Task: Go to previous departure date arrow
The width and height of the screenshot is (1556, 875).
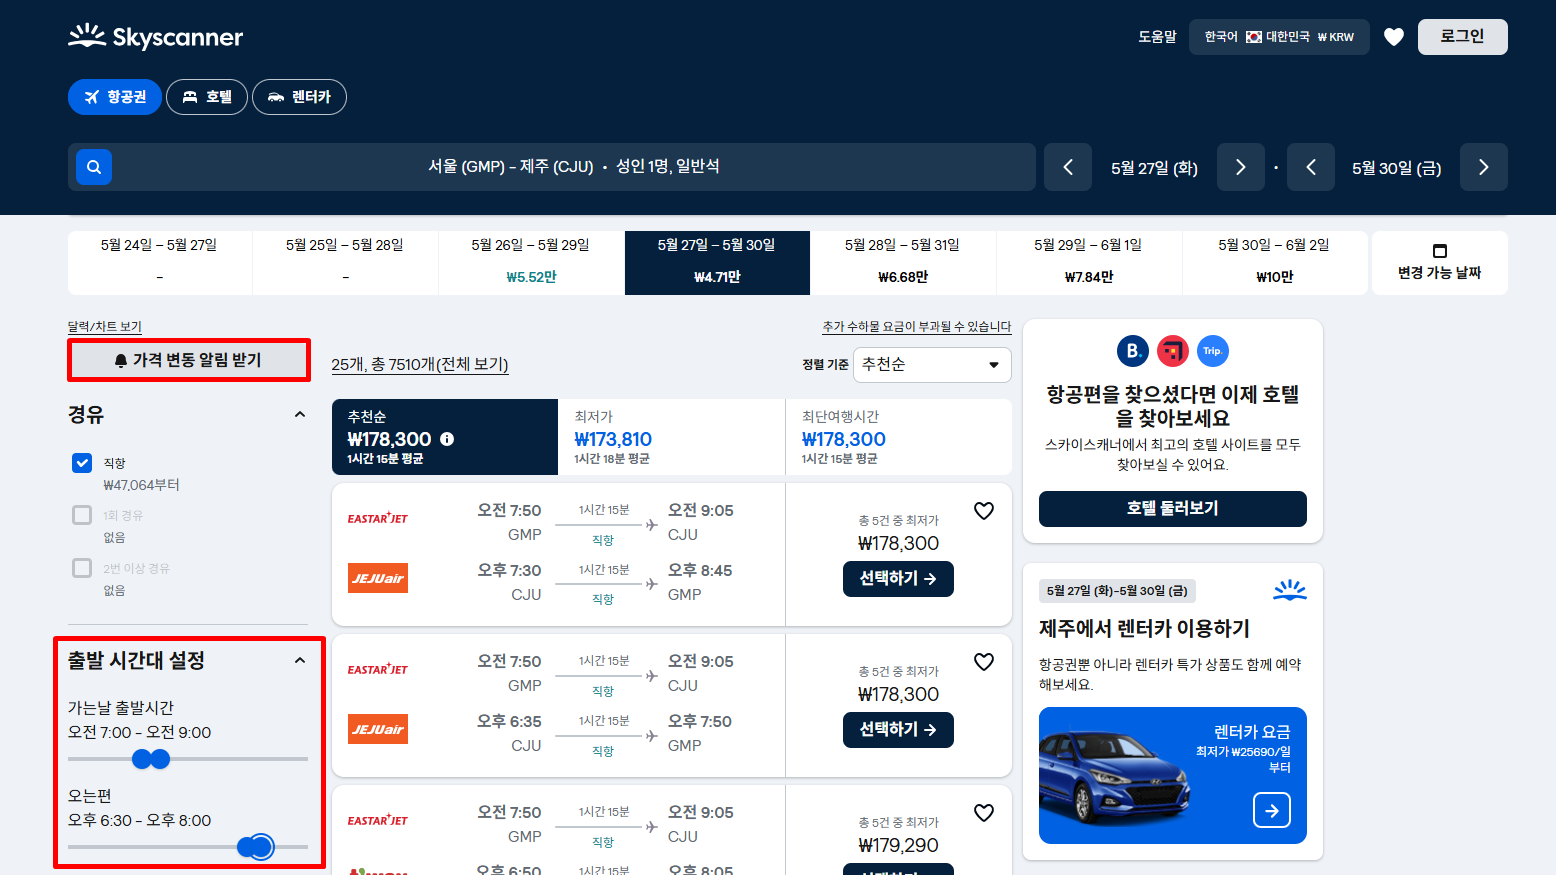Action: pyautogui.click(x=1068, y=167)
